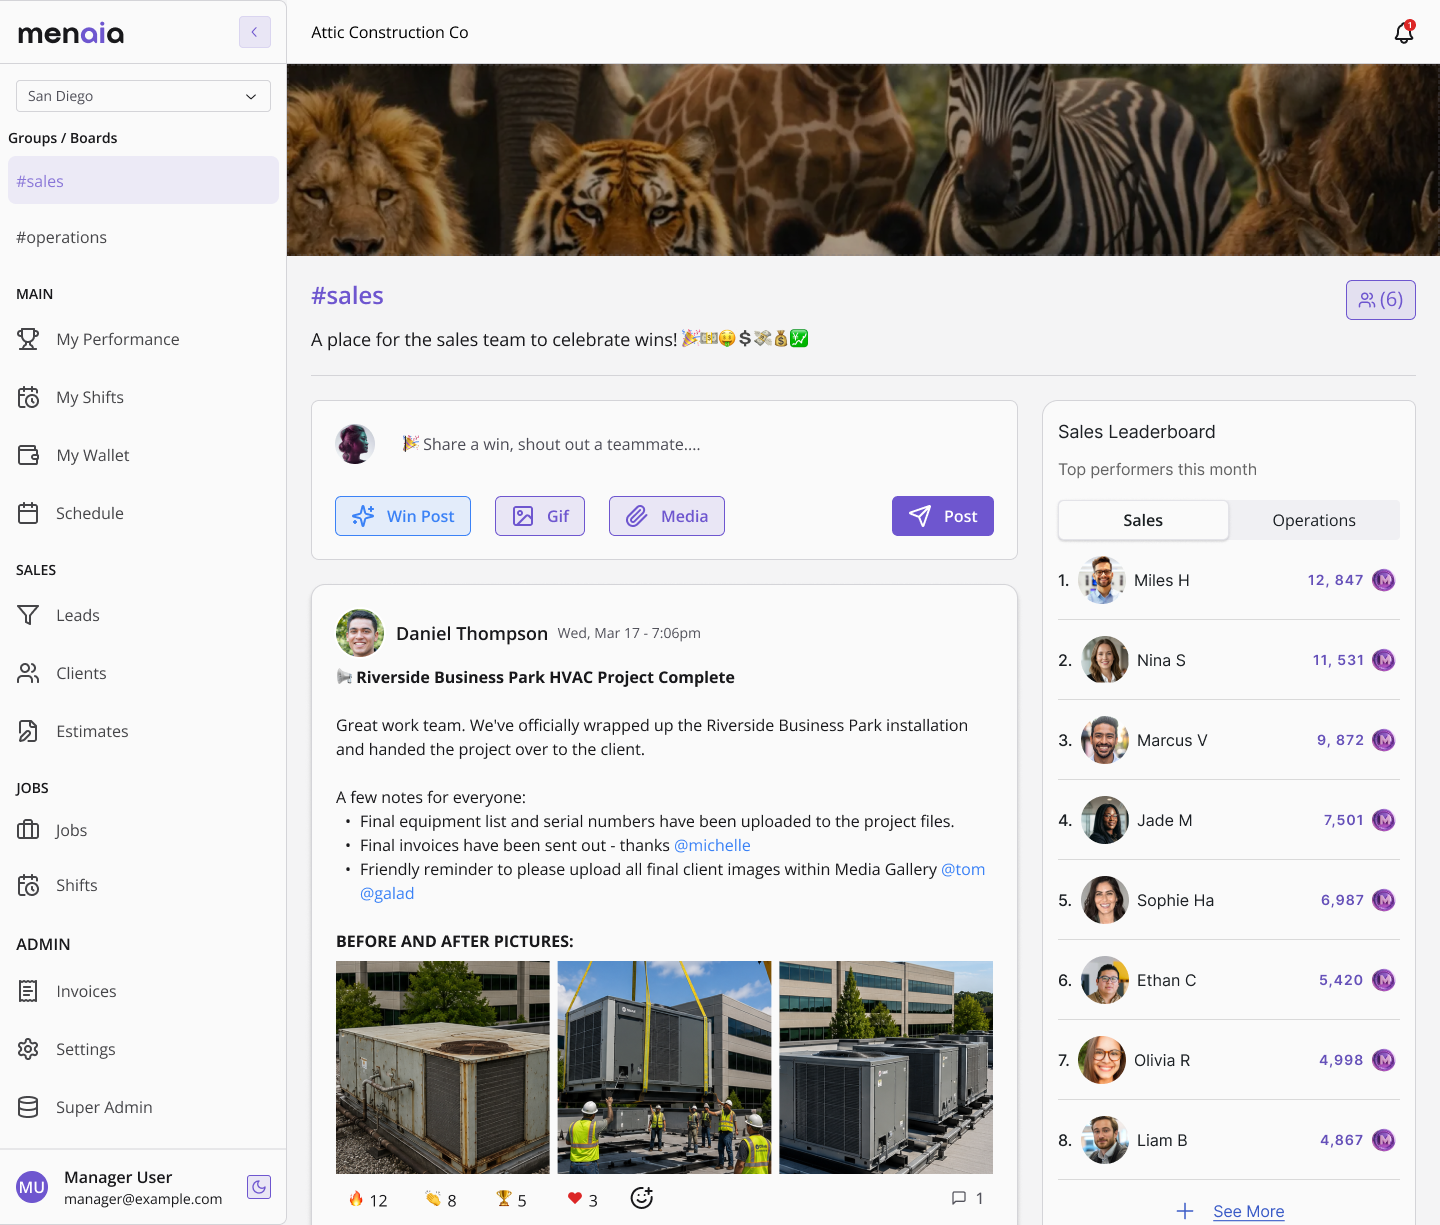
Task: Toggle dark mode moon button
Action: click(x=259, y=1187)
